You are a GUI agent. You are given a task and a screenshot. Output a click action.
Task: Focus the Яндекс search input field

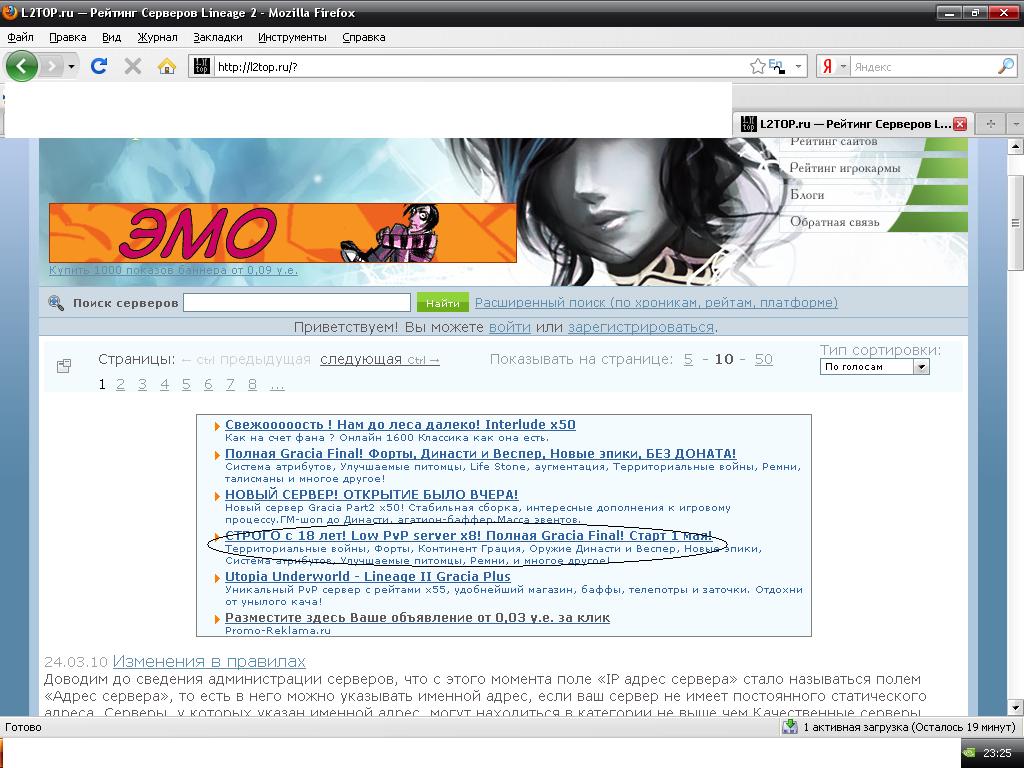(923, 67)
